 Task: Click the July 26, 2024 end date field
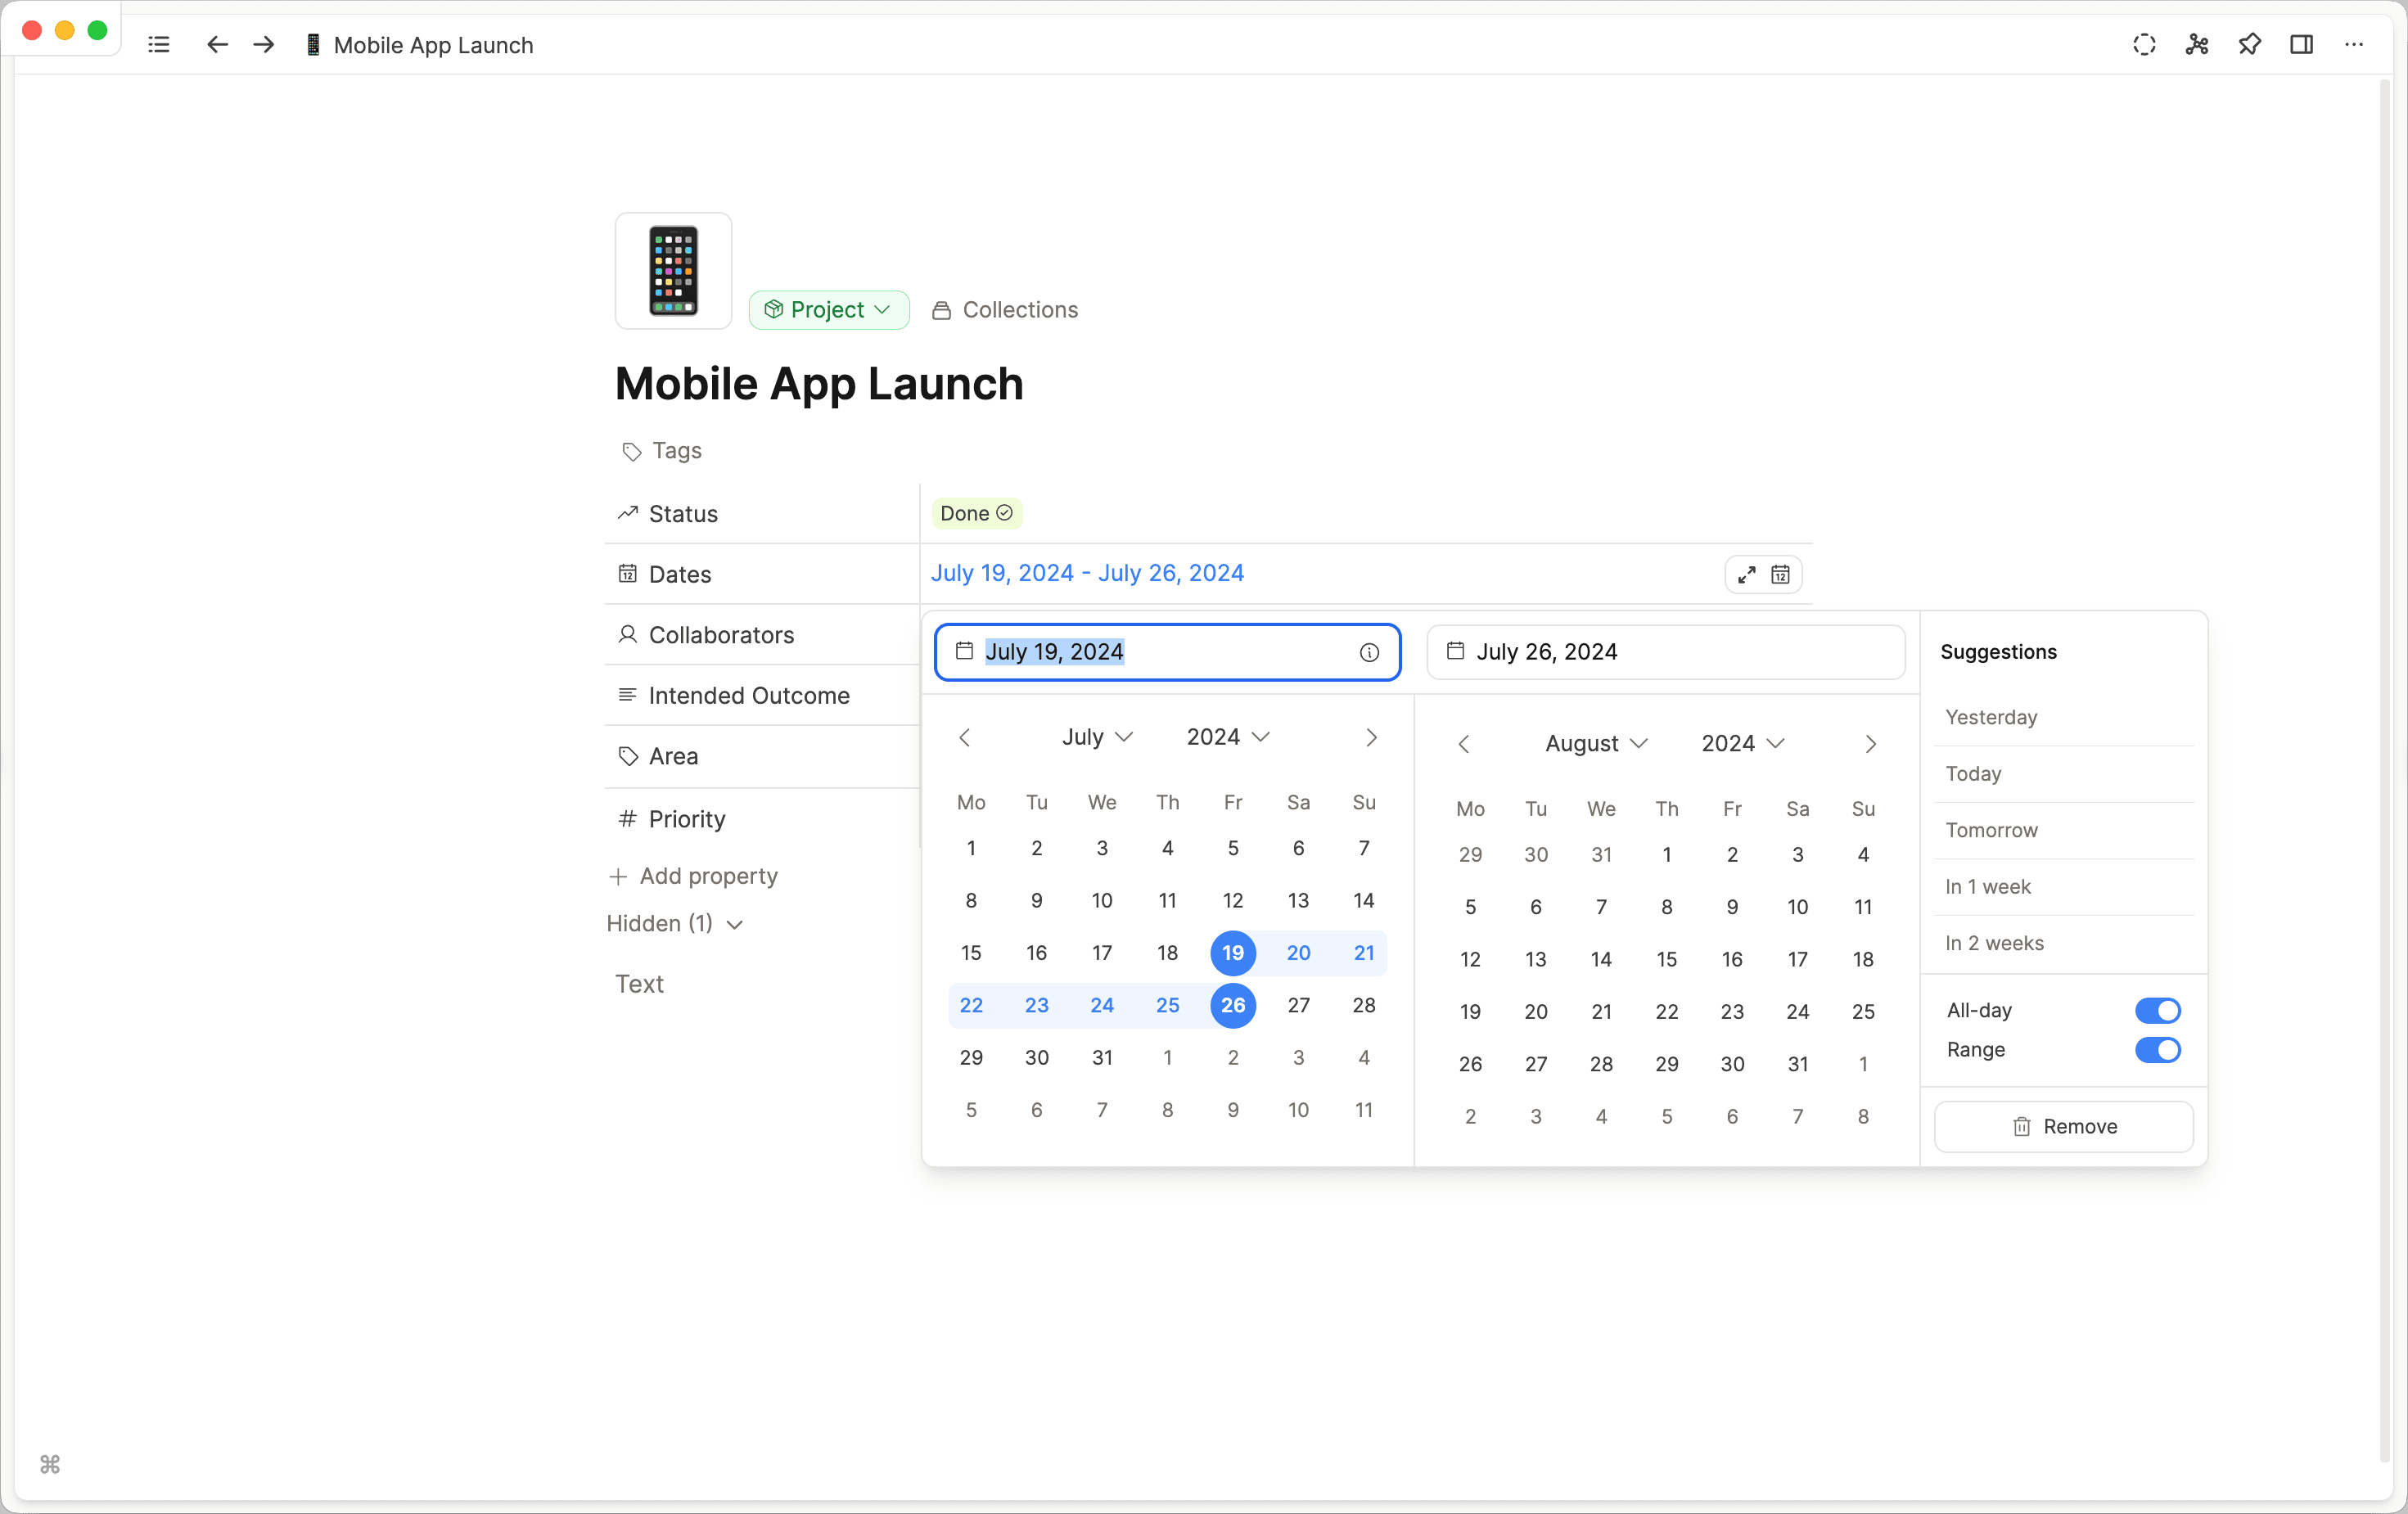[x=1664, y=652]
